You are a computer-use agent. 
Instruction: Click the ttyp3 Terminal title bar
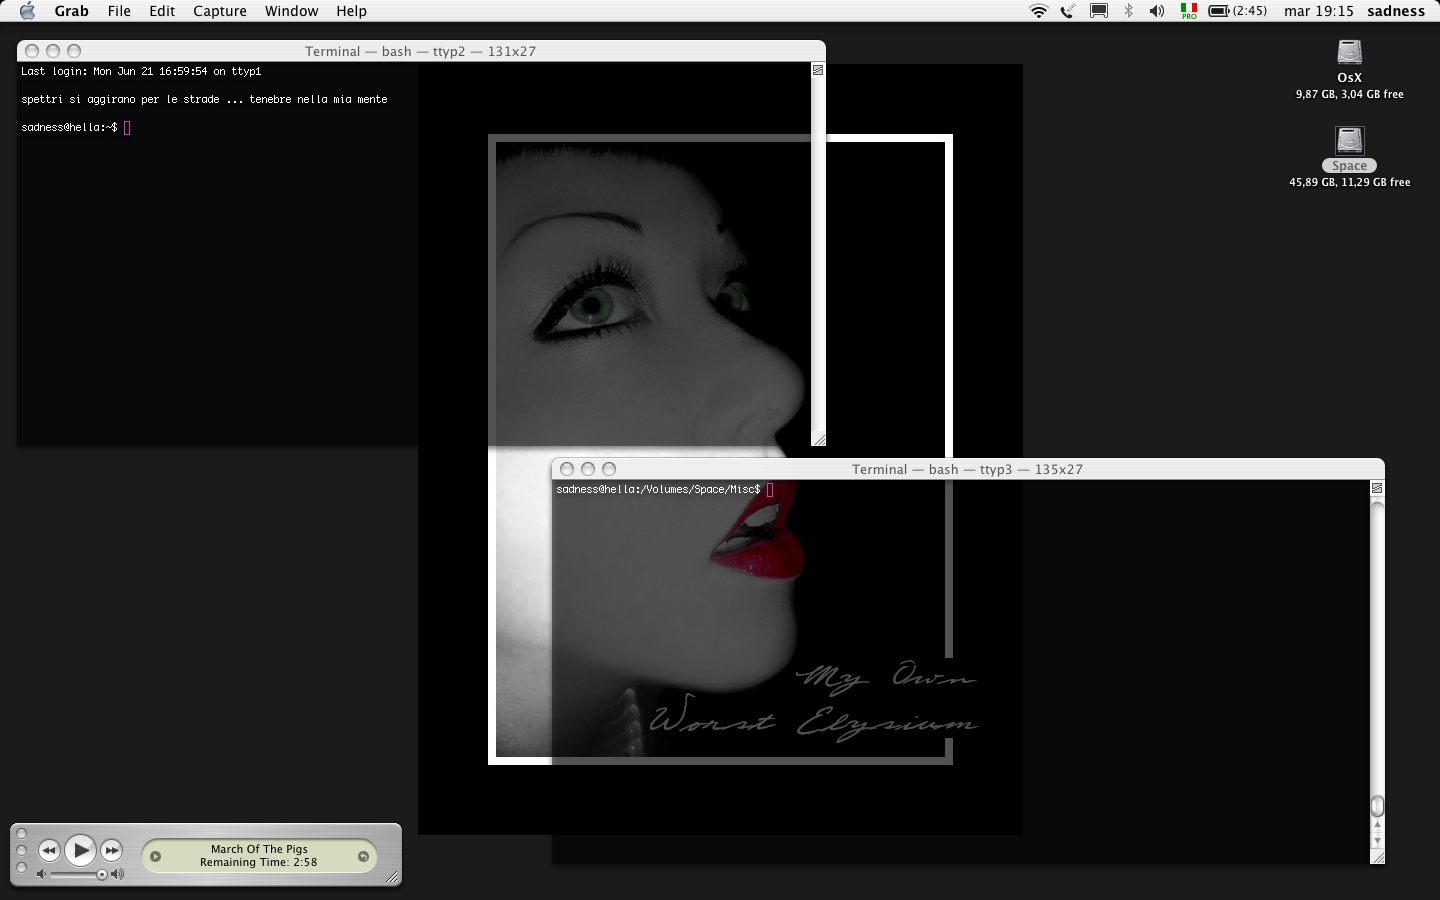pos(968,469)
